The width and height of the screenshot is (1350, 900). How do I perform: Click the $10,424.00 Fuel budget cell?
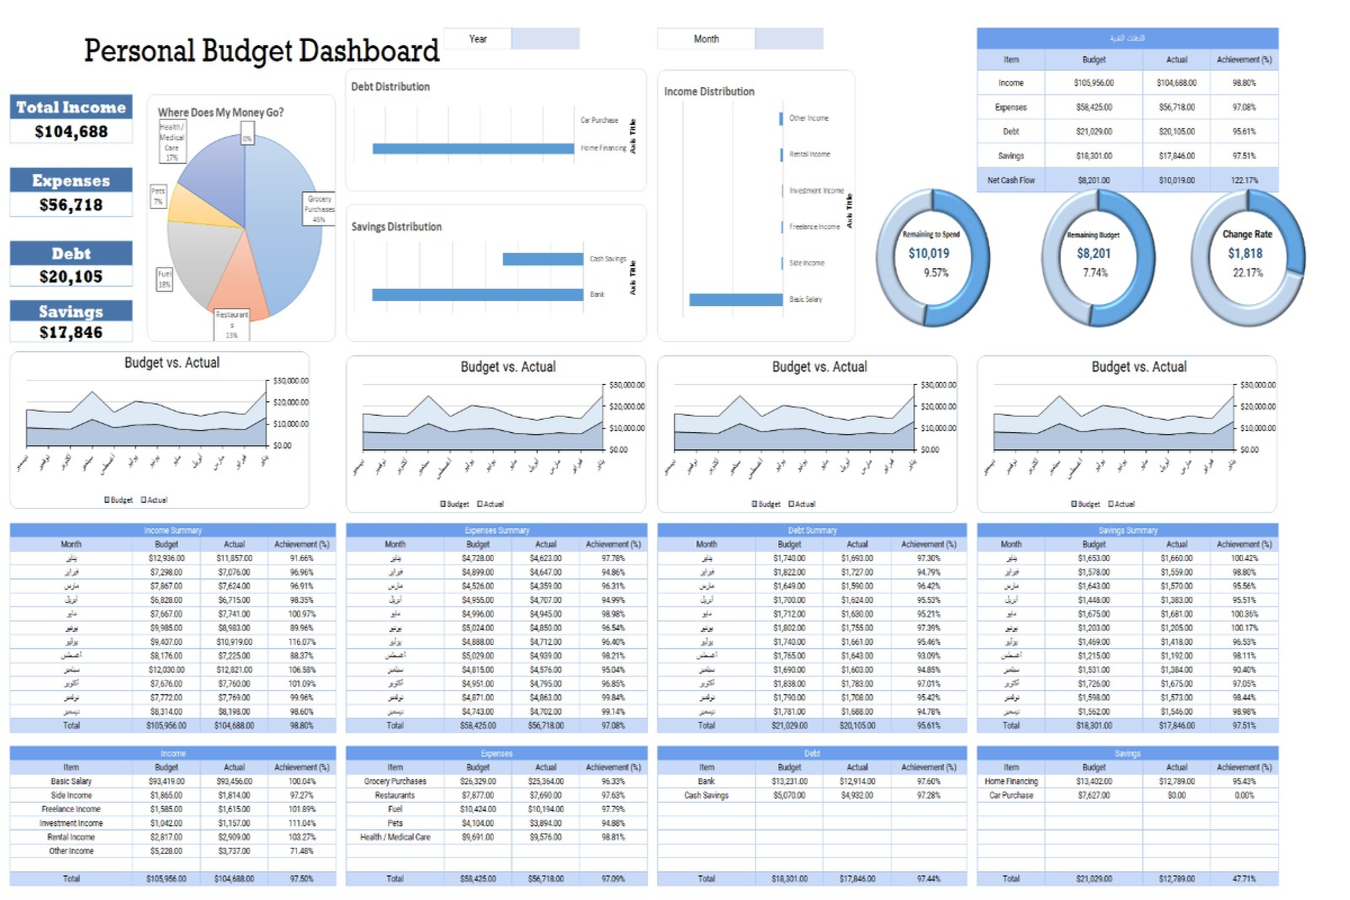(x=478, y=810)
